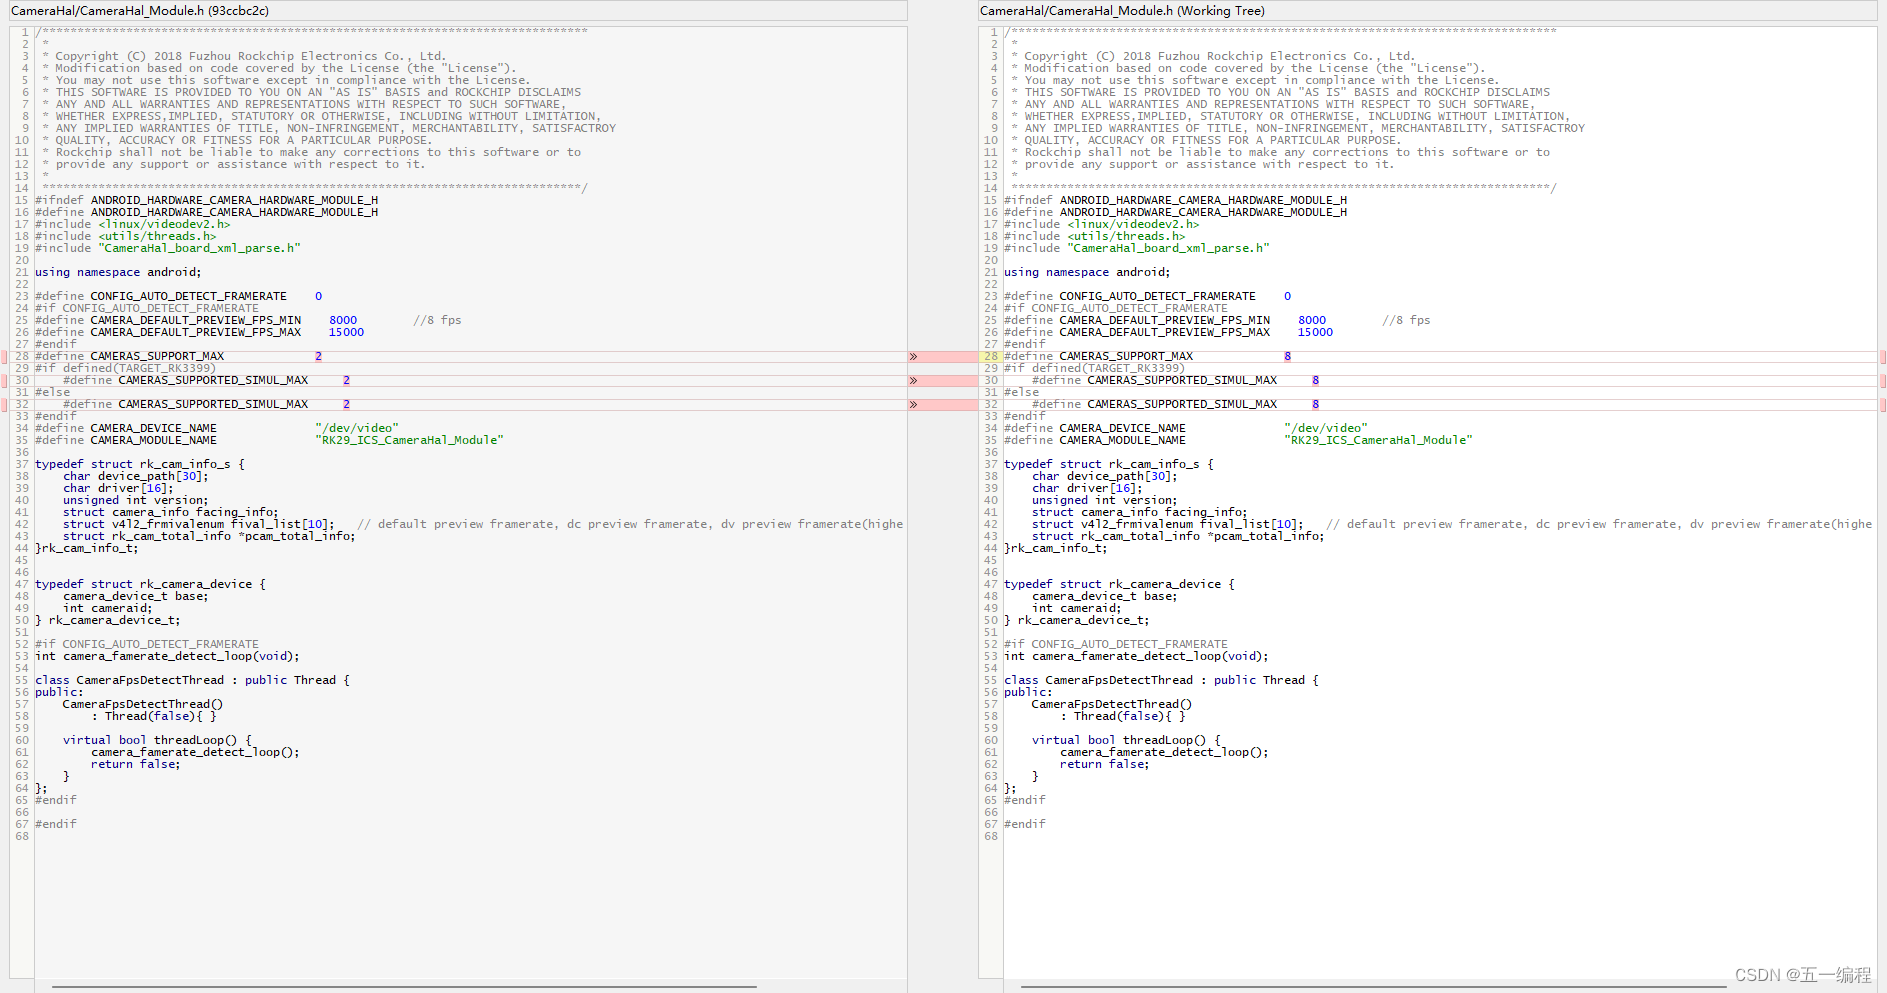Click 'class CameraFpsDetectThread : public Thread {' in right pane

pos(1162,681)
